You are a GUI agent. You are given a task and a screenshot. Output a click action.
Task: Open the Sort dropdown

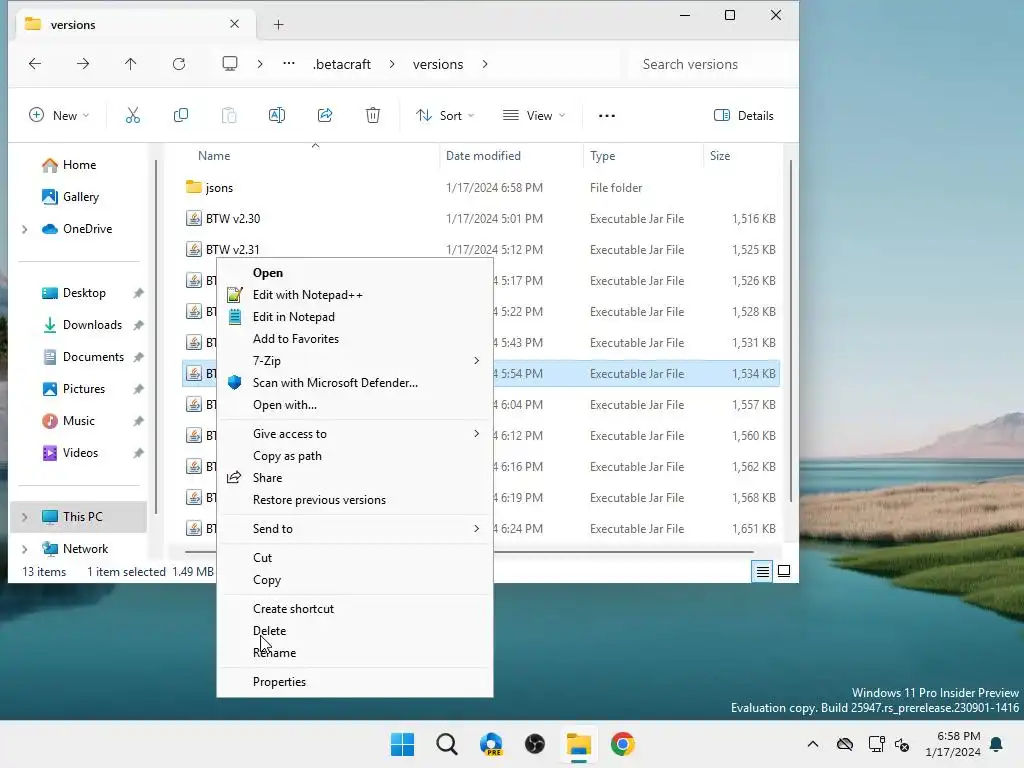click(x=445, y=116)
